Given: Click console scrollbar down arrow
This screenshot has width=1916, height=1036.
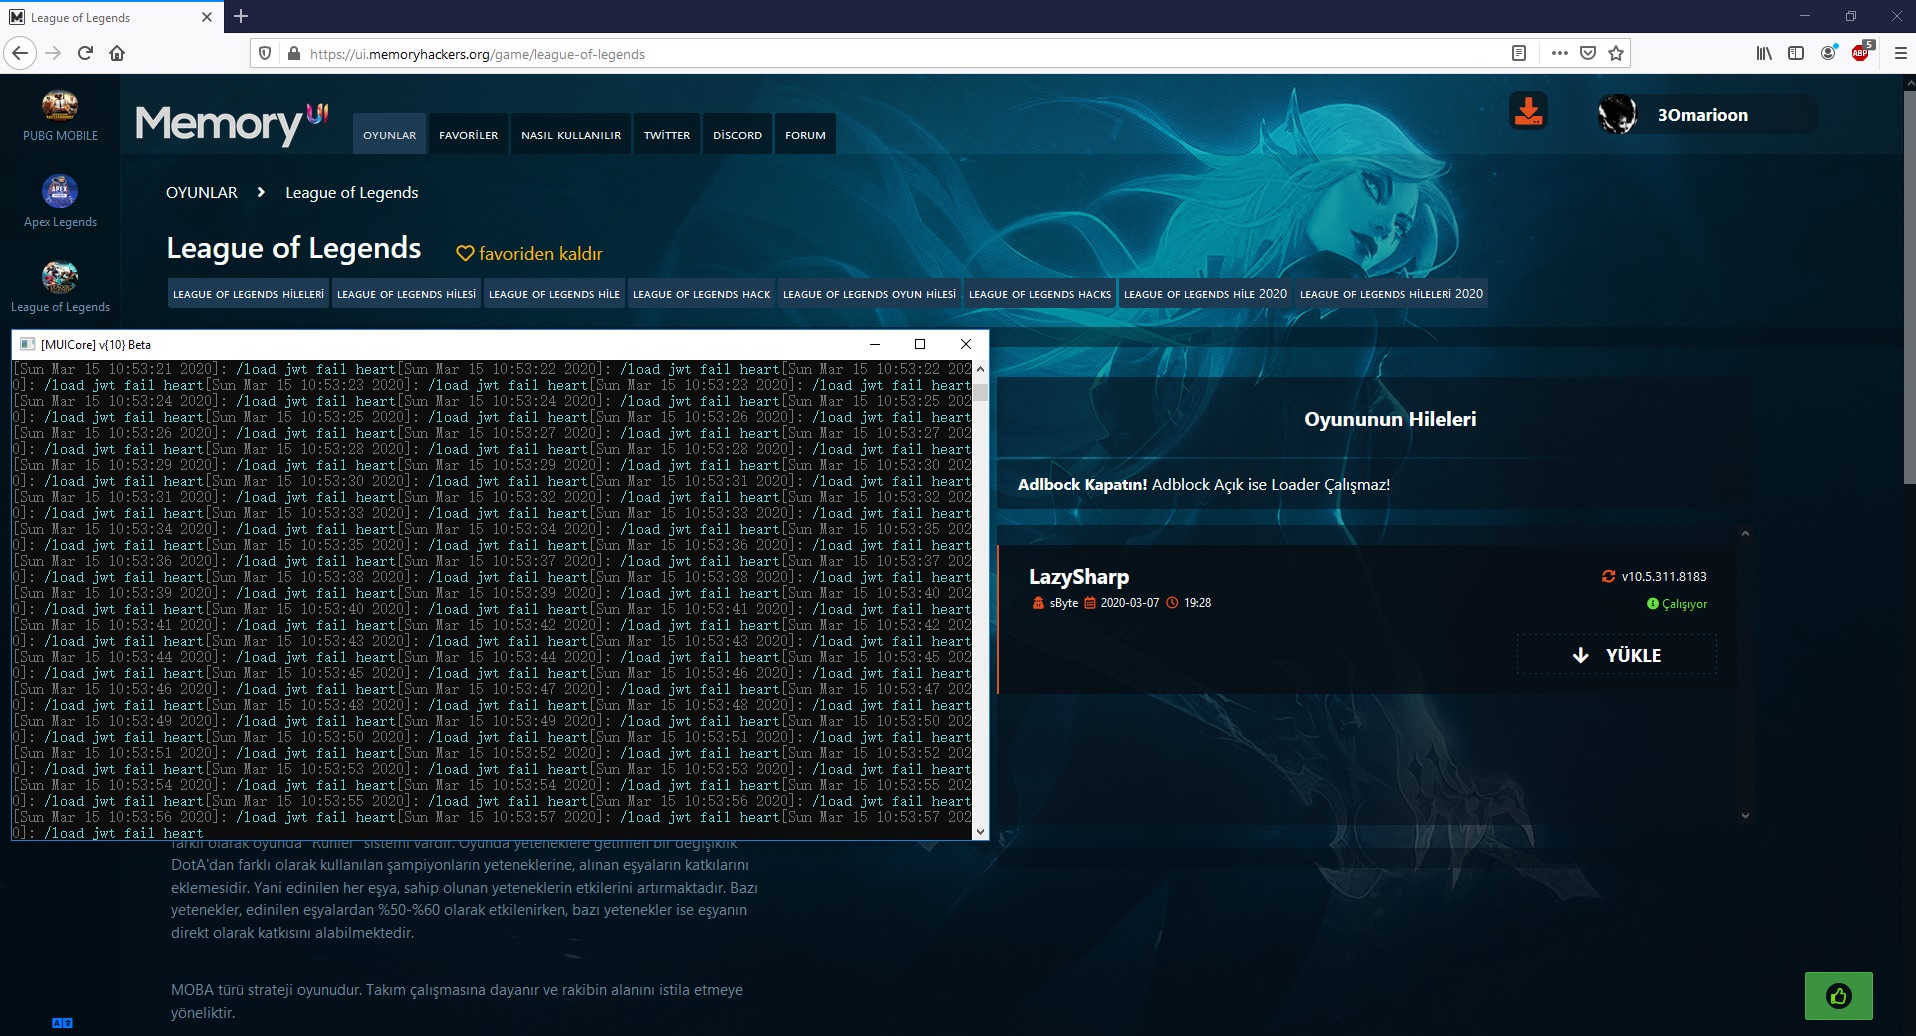Looking at the screenshot, I should tap(980, 831).
